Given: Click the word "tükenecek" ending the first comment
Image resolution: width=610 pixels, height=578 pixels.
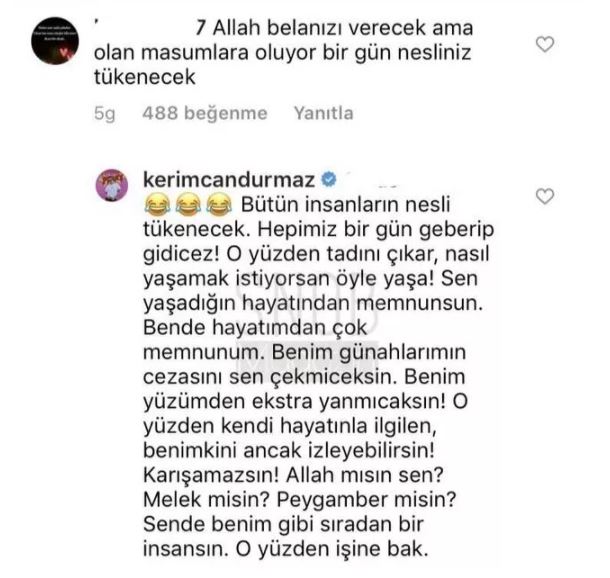Looking at the screenshot, I should click(x=145, y=77).
